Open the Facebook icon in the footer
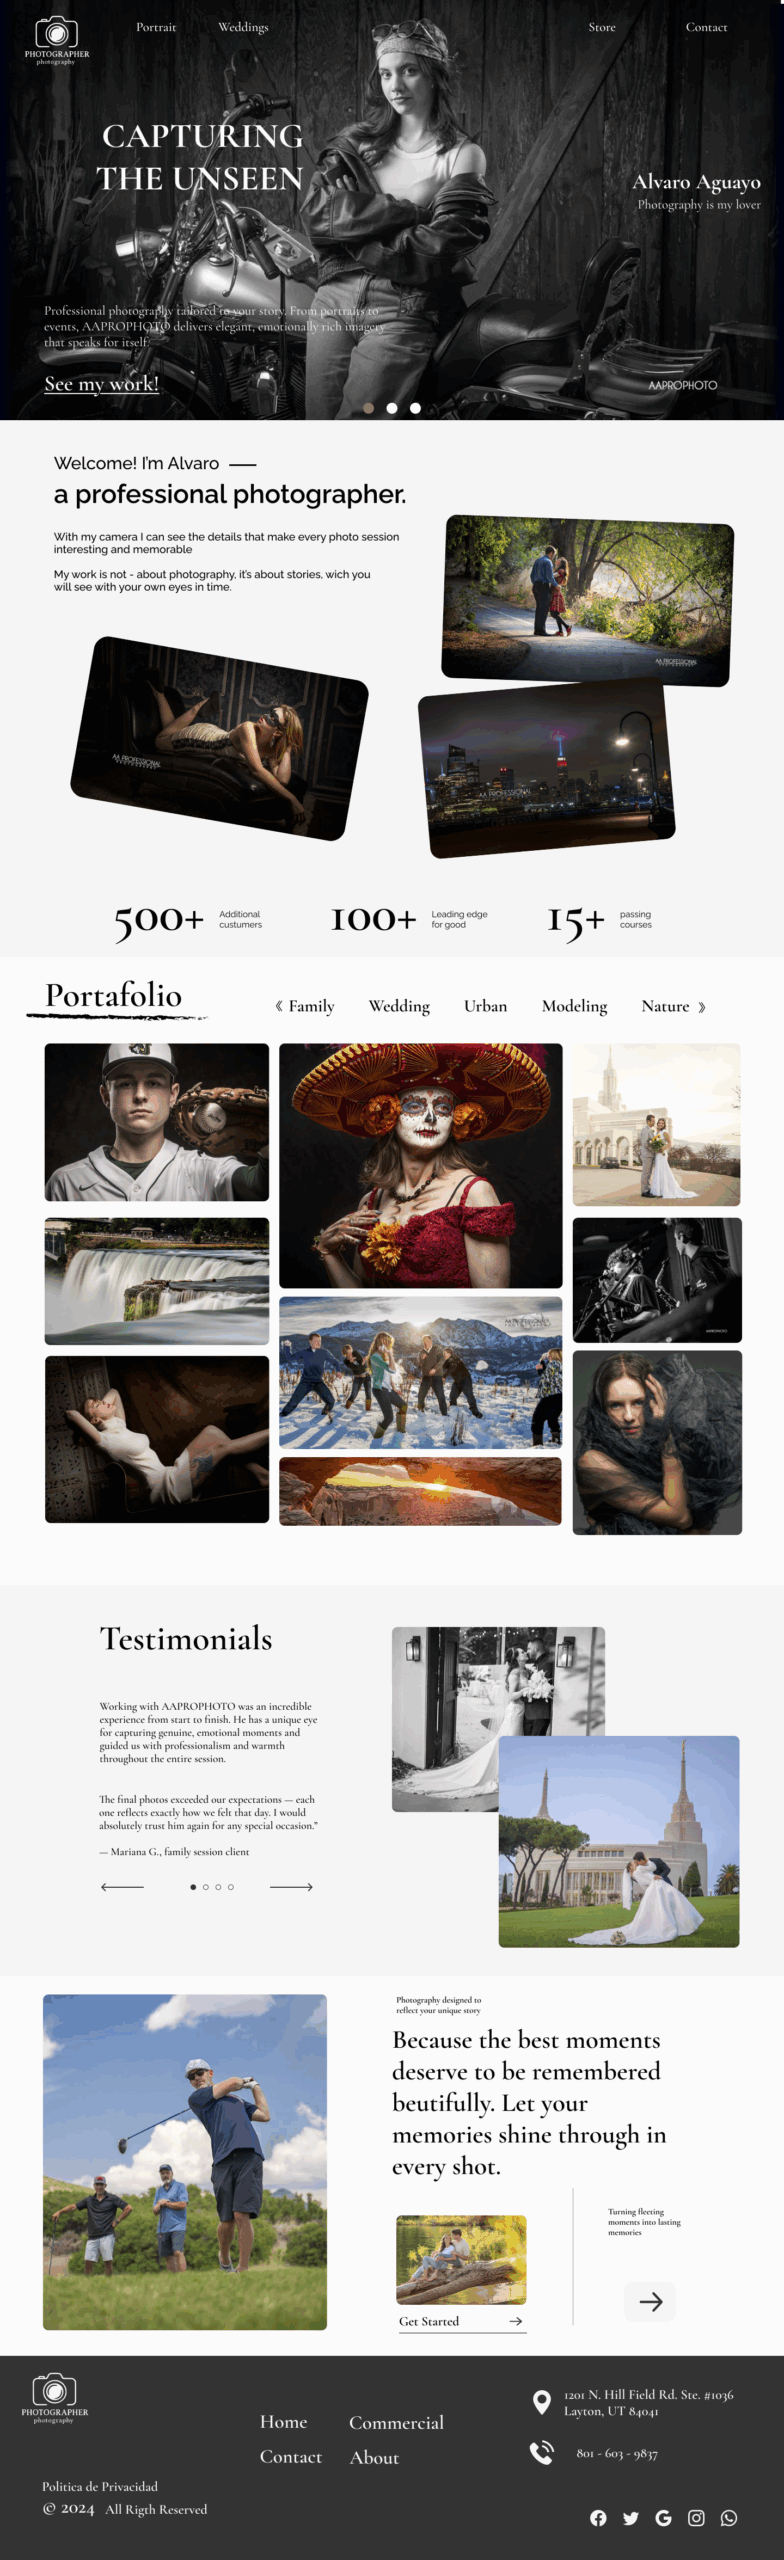The width and height of the screenshot is (784, 2560). pos(598,2518)
